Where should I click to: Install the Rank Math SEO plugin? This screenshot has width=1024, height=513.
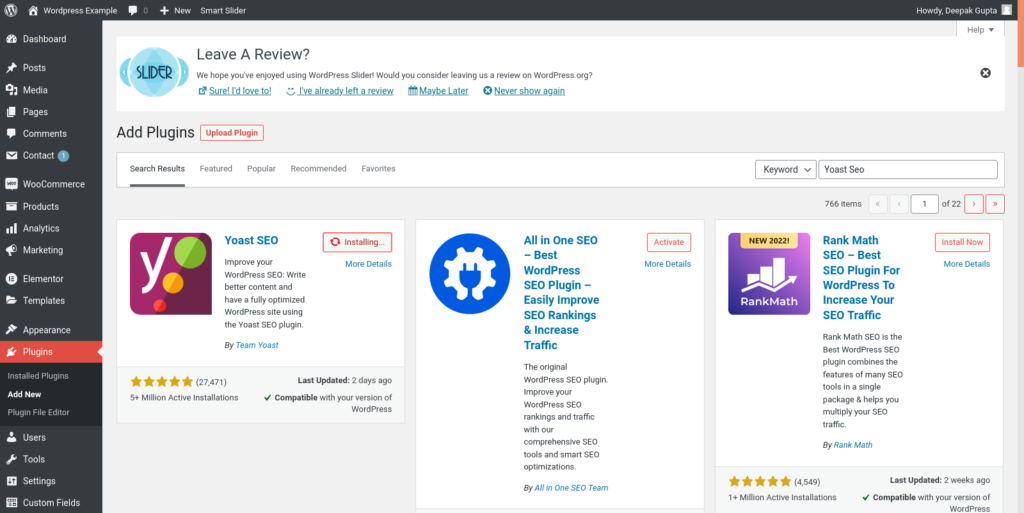(962, 242)
